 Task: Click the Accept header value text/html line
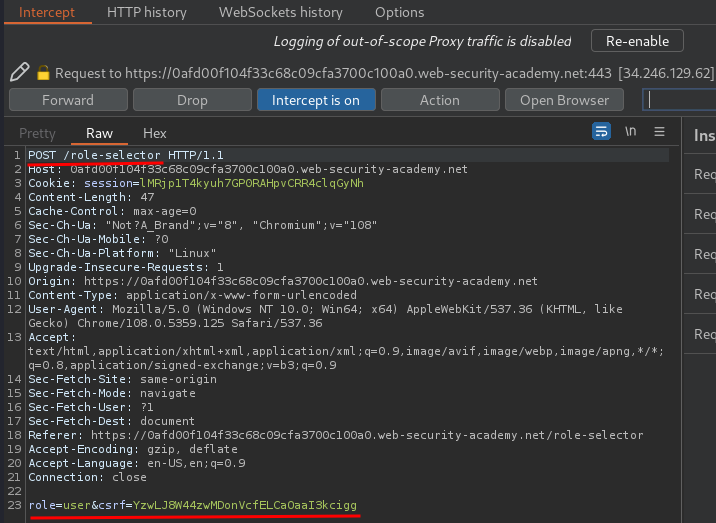(x=346, y=351)
